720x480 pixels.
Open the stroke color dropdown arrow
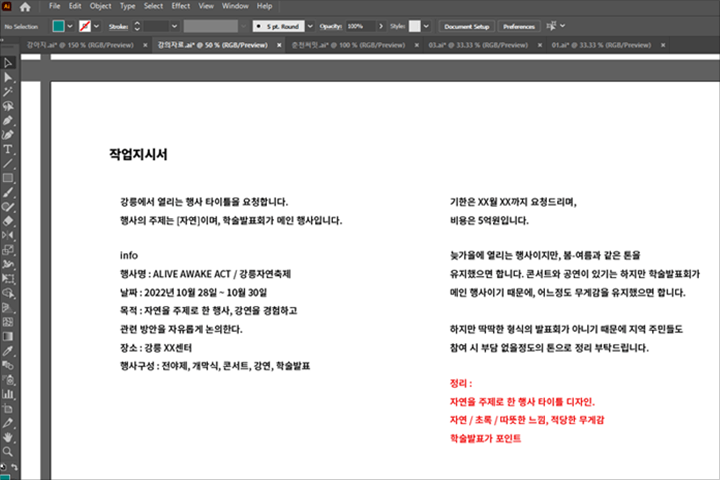tap(96, 26)
